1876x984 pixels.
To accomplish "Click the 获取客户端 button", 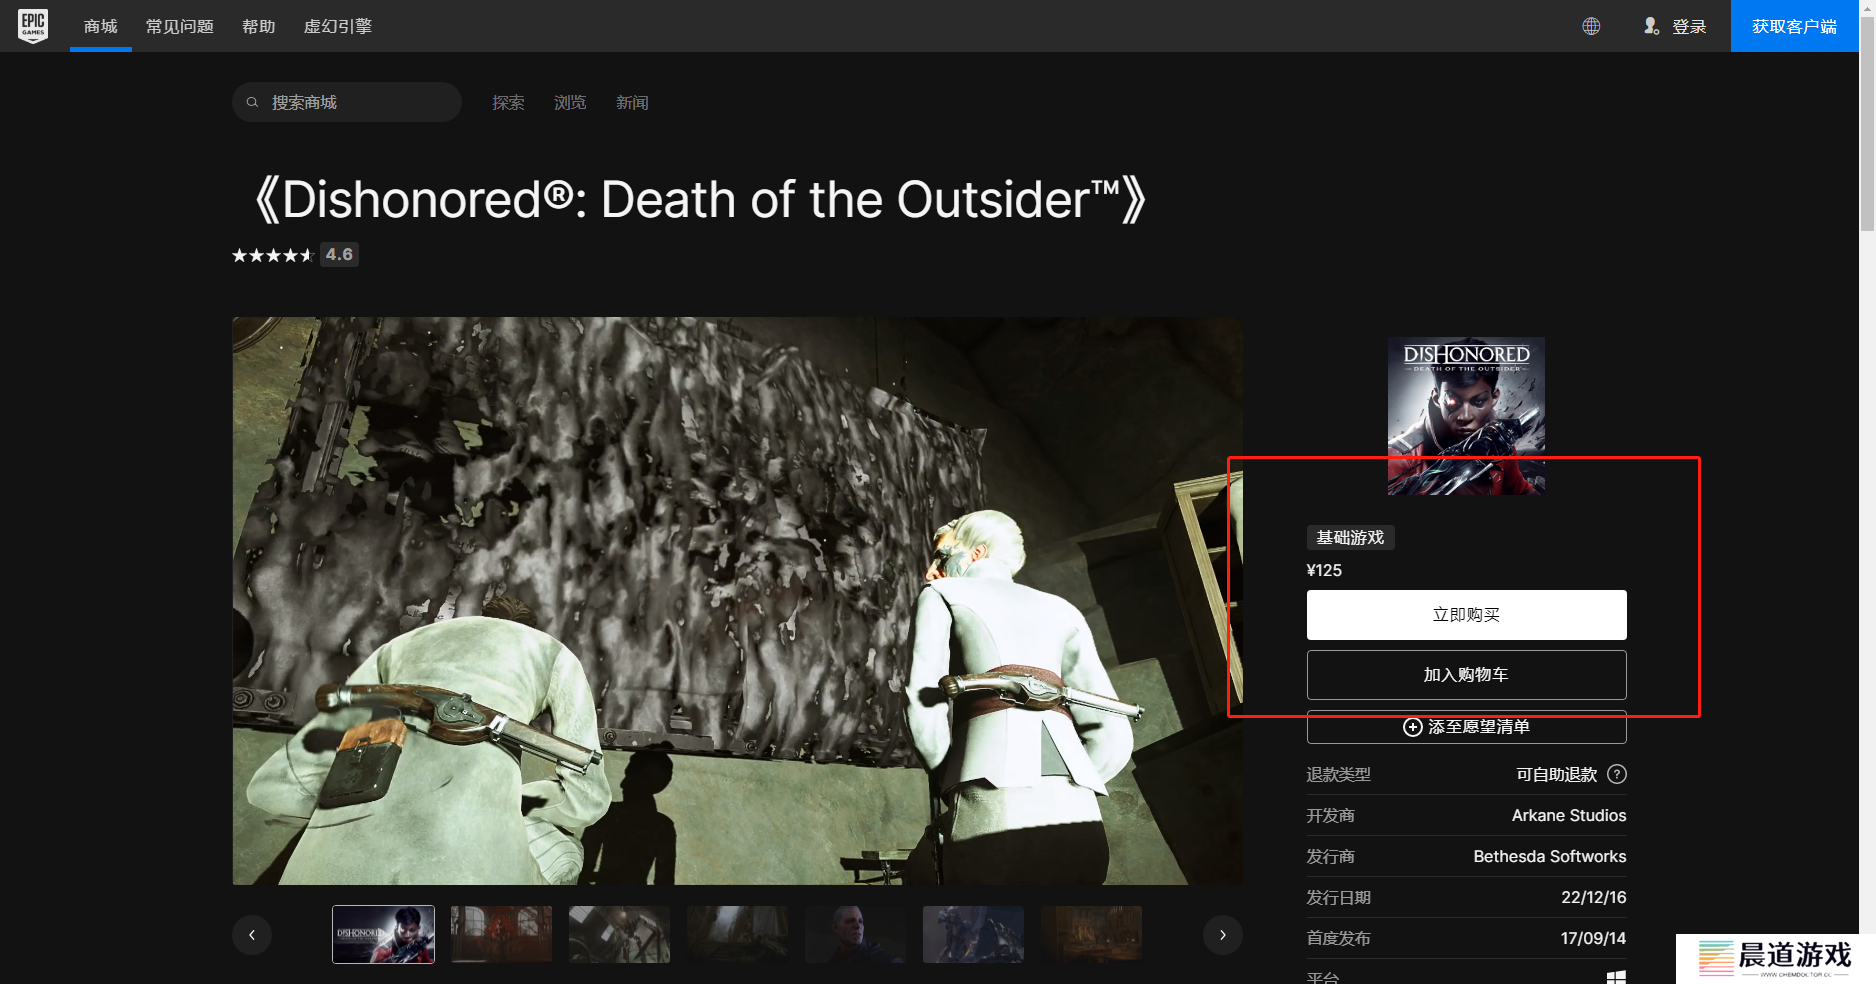I will point(1795,26).
